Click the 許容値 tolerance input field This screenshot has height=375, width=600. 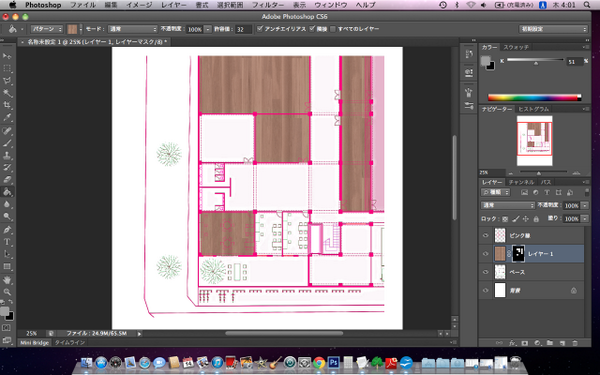click(x=244, y=29)
